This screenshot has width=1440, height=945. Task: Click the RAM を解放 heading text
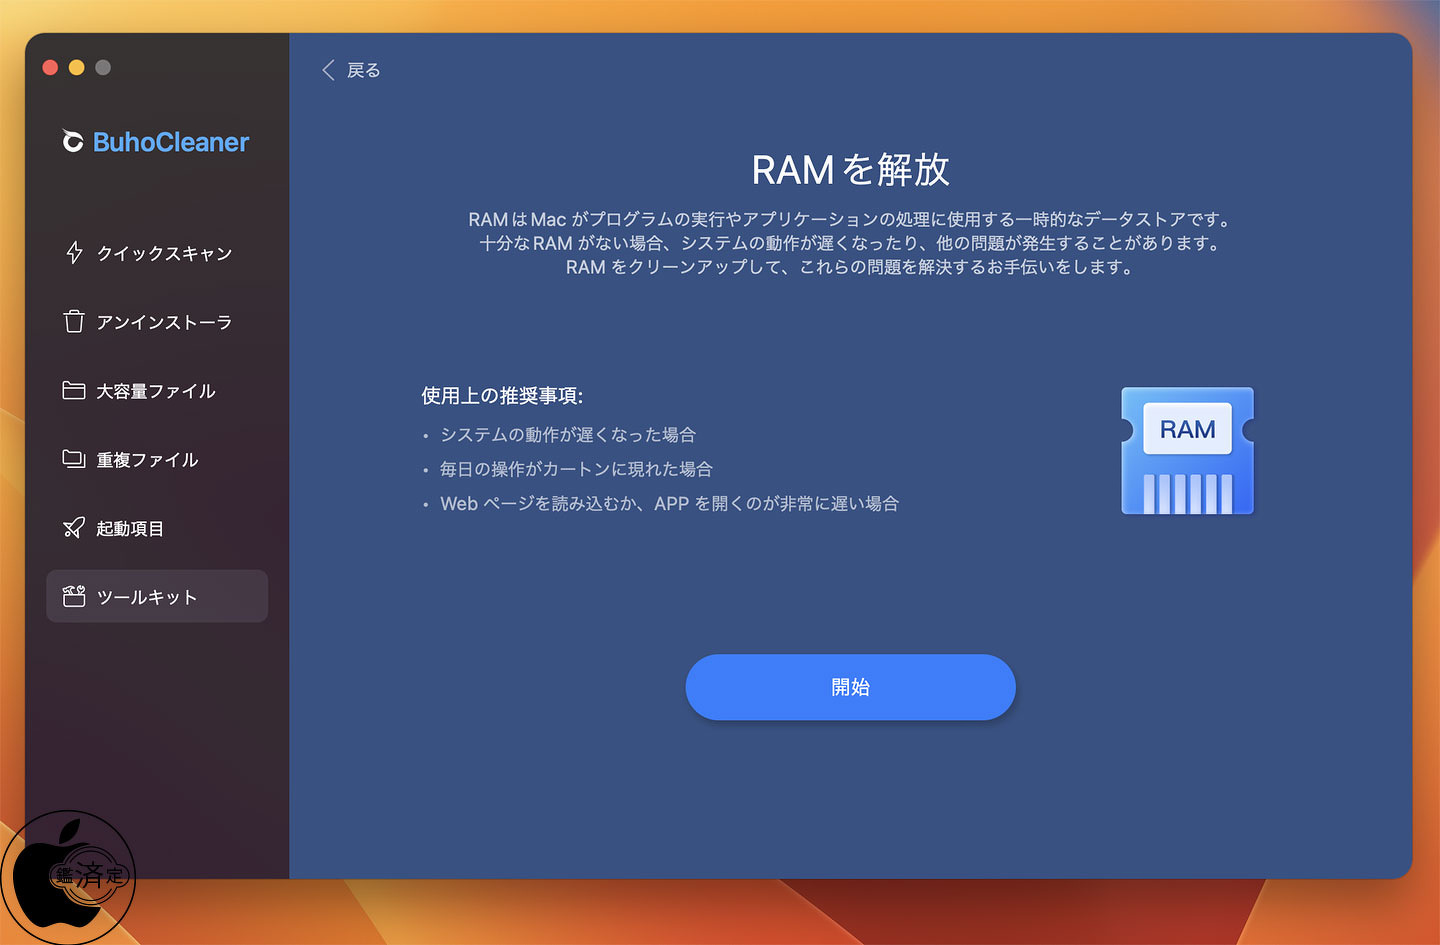850,170
